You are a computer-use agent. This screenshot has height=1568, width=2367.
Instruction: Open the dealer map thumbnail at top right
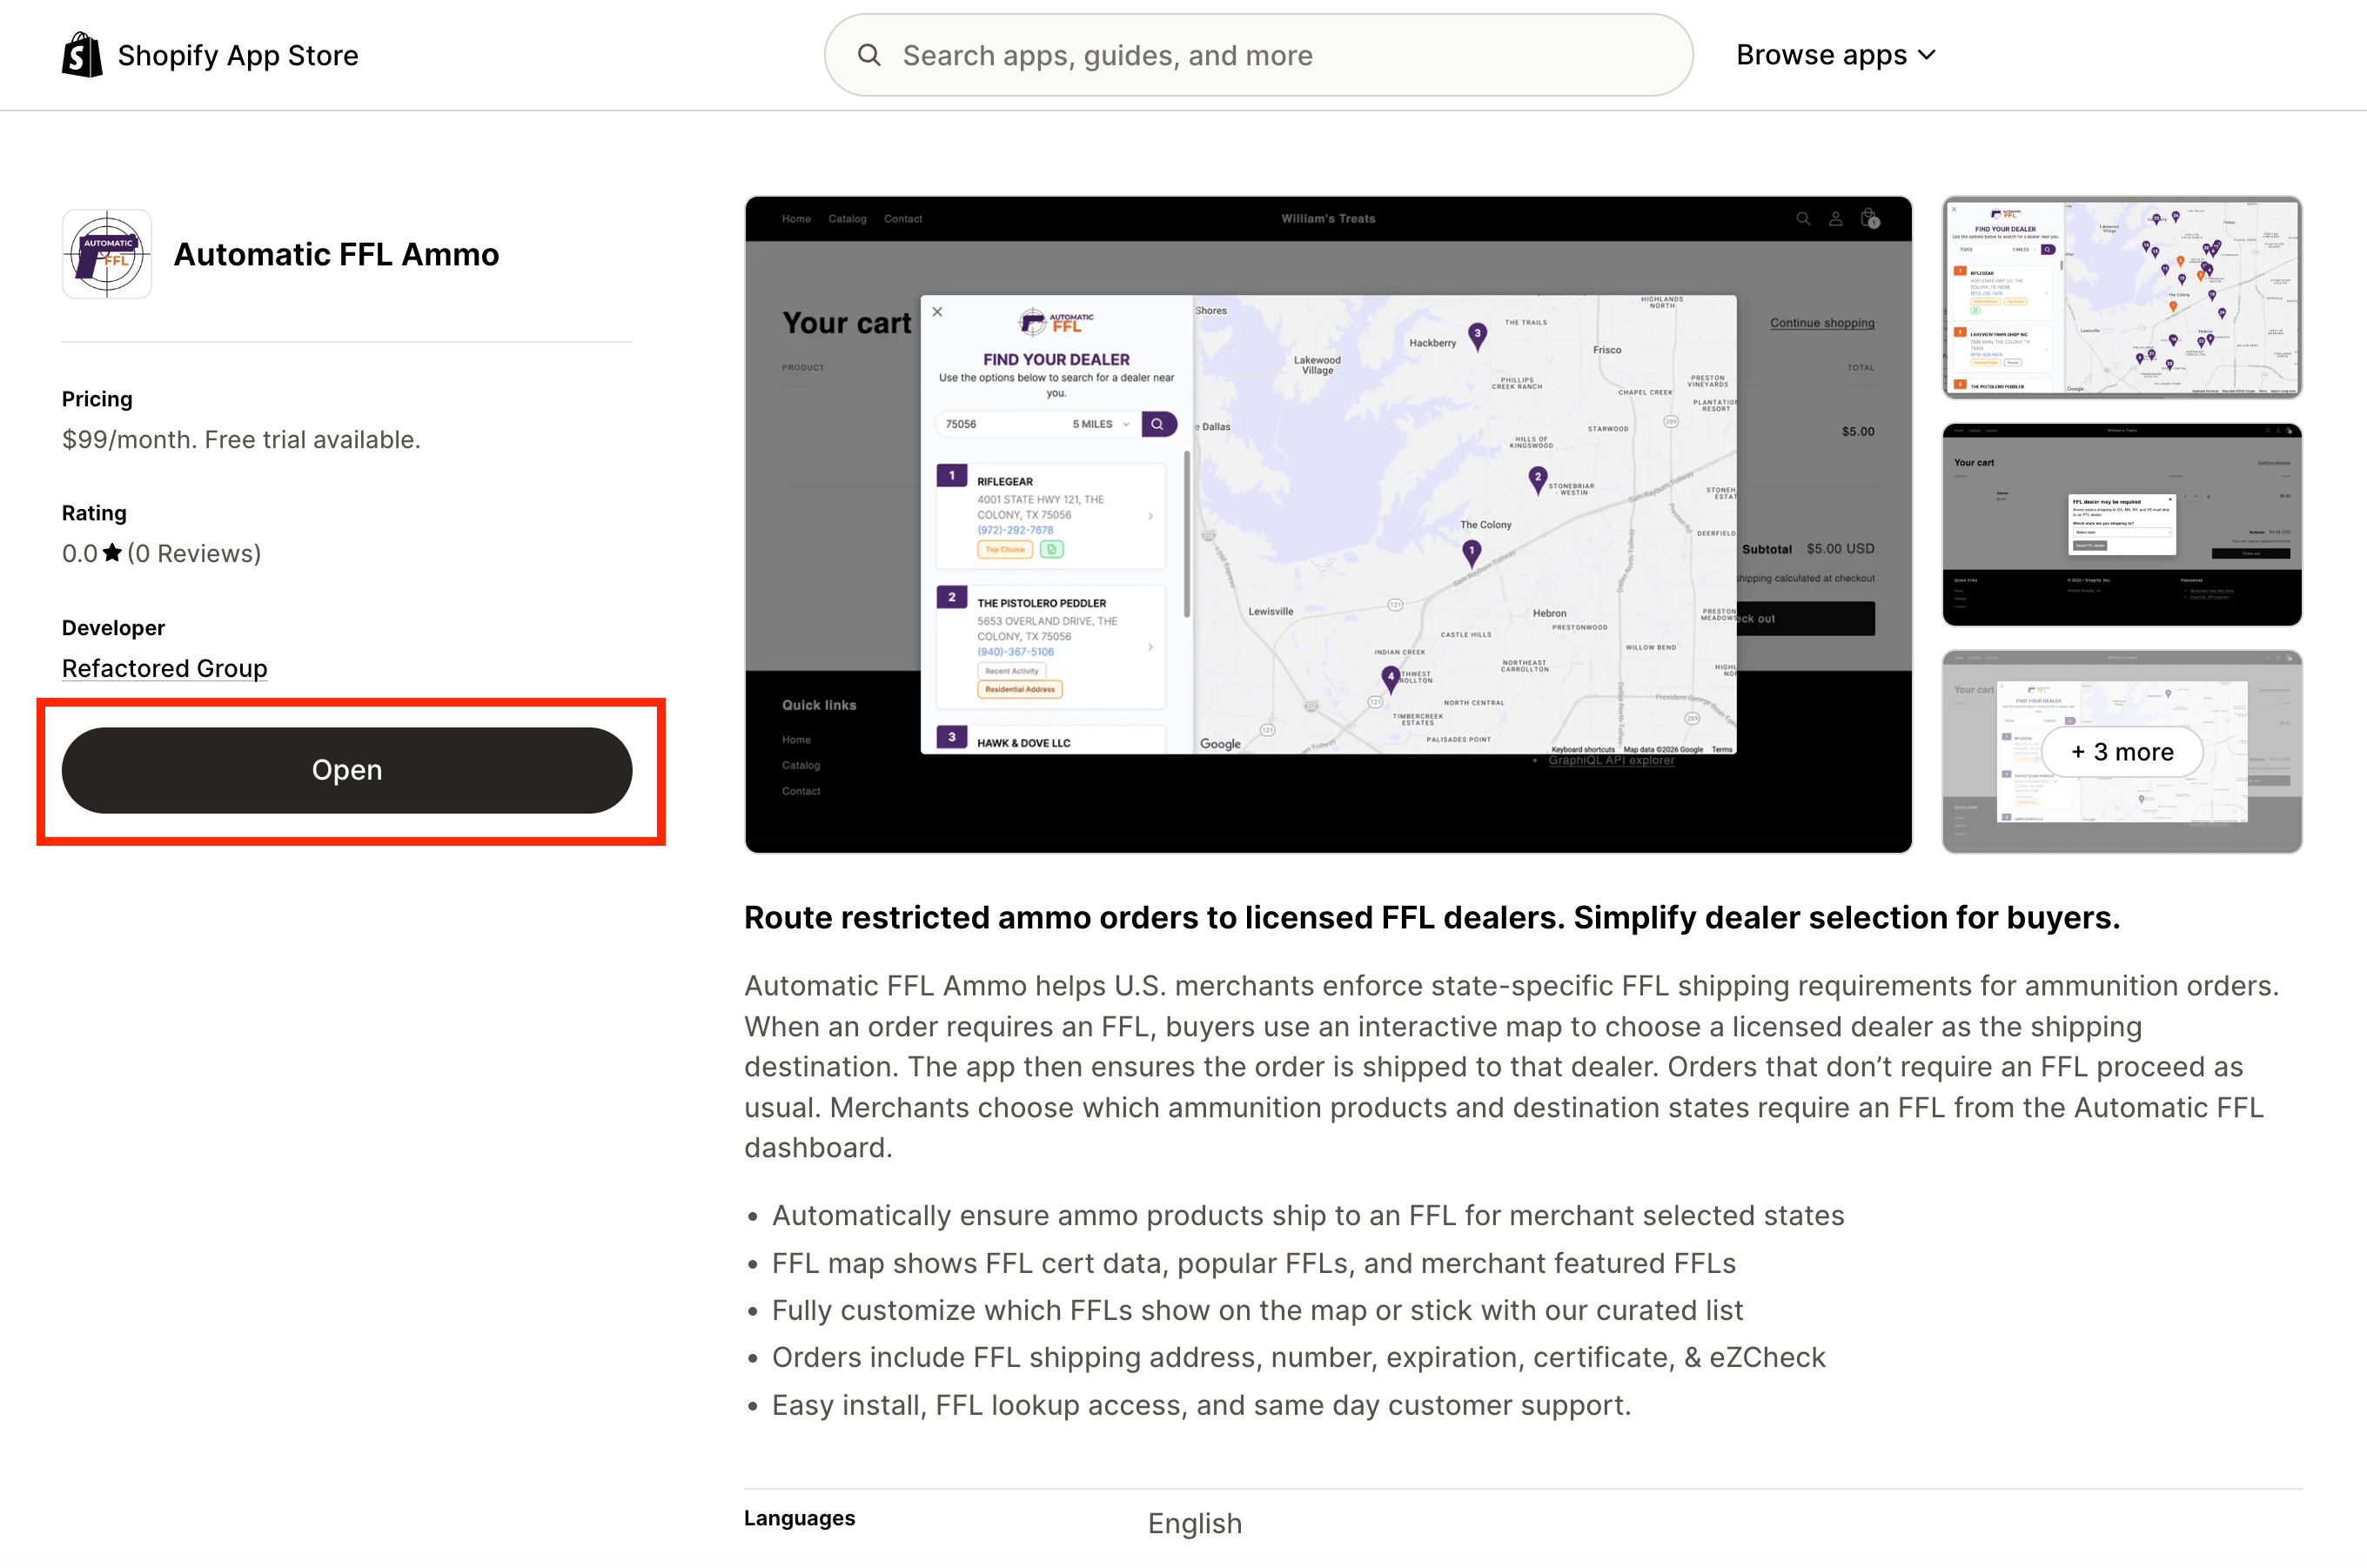(2121, 297)
